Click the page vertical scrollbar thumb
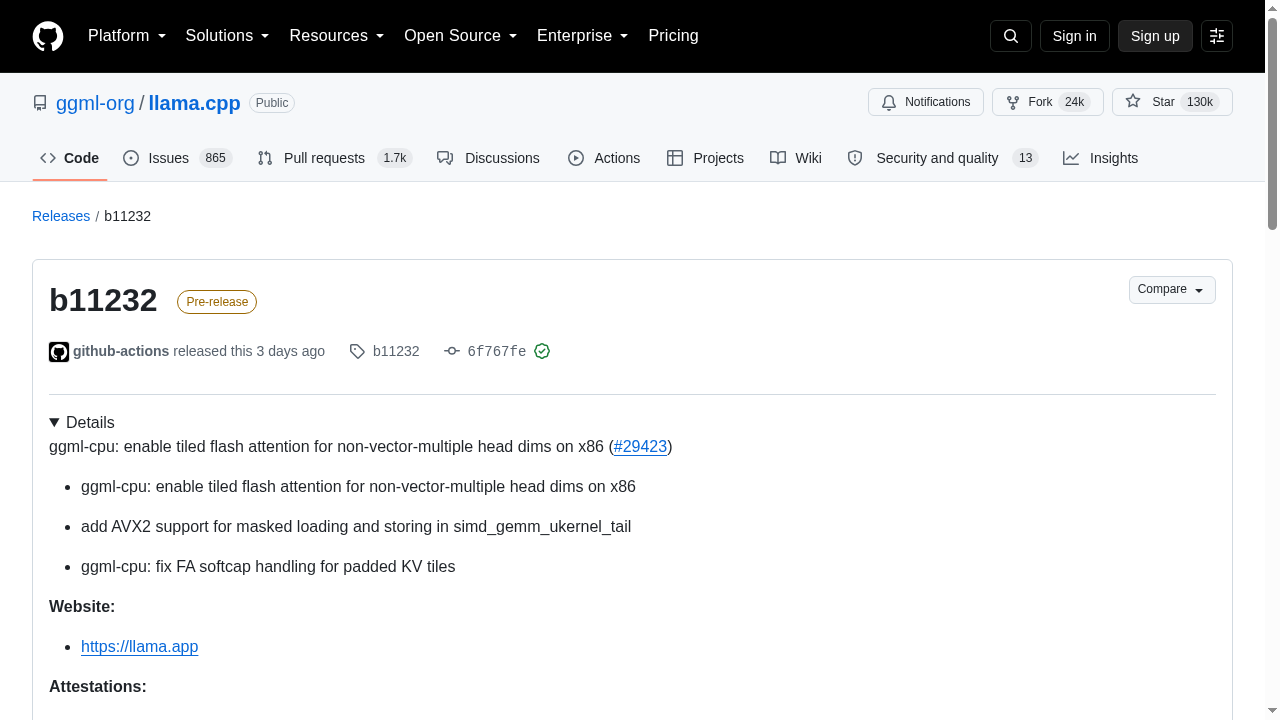This screenshot has height=720, width=1280. [x=1272, y=122]
